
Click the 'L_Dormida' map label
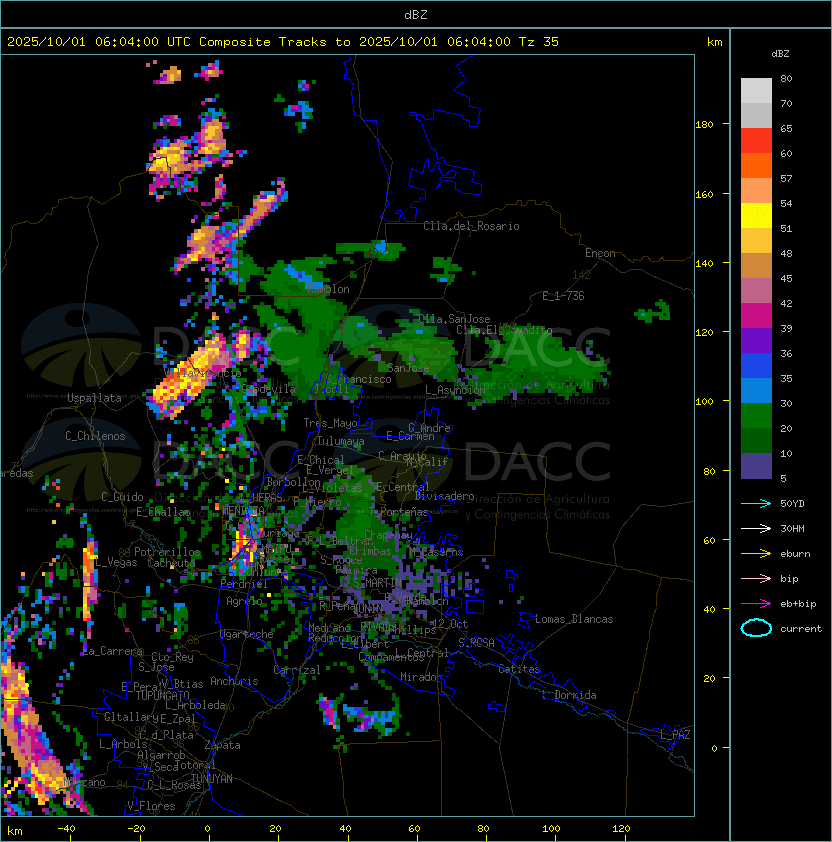click(569, 695)
